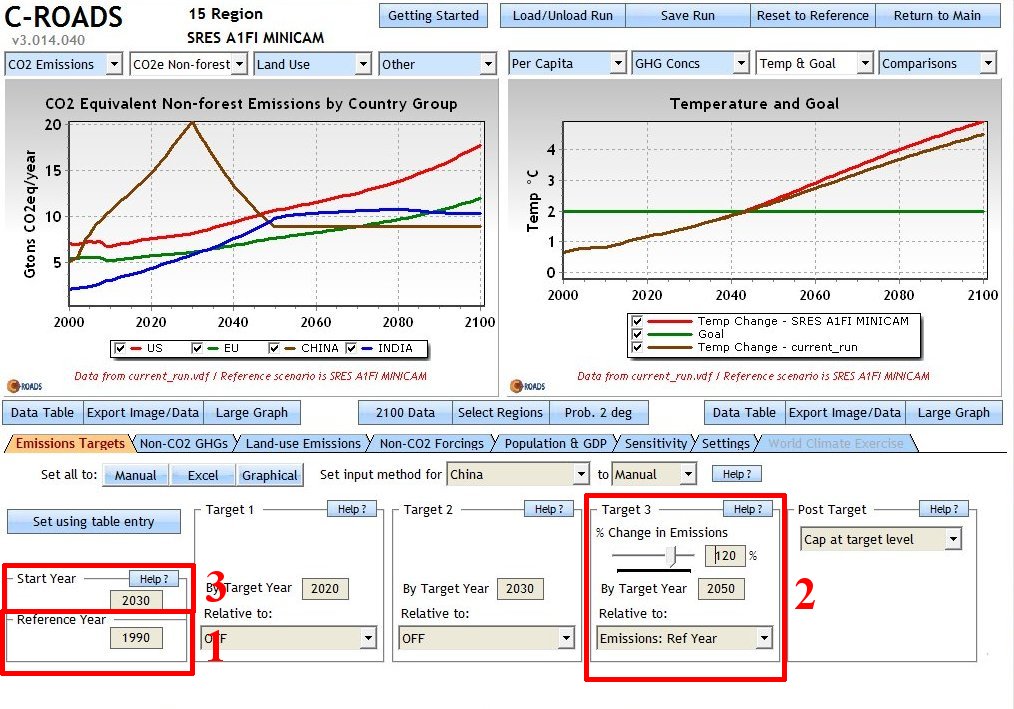Image resolution: width=1014 pixels, height=709 pixels.
Task: Open the Land-use Emissions tab
Action: [303, 443]
